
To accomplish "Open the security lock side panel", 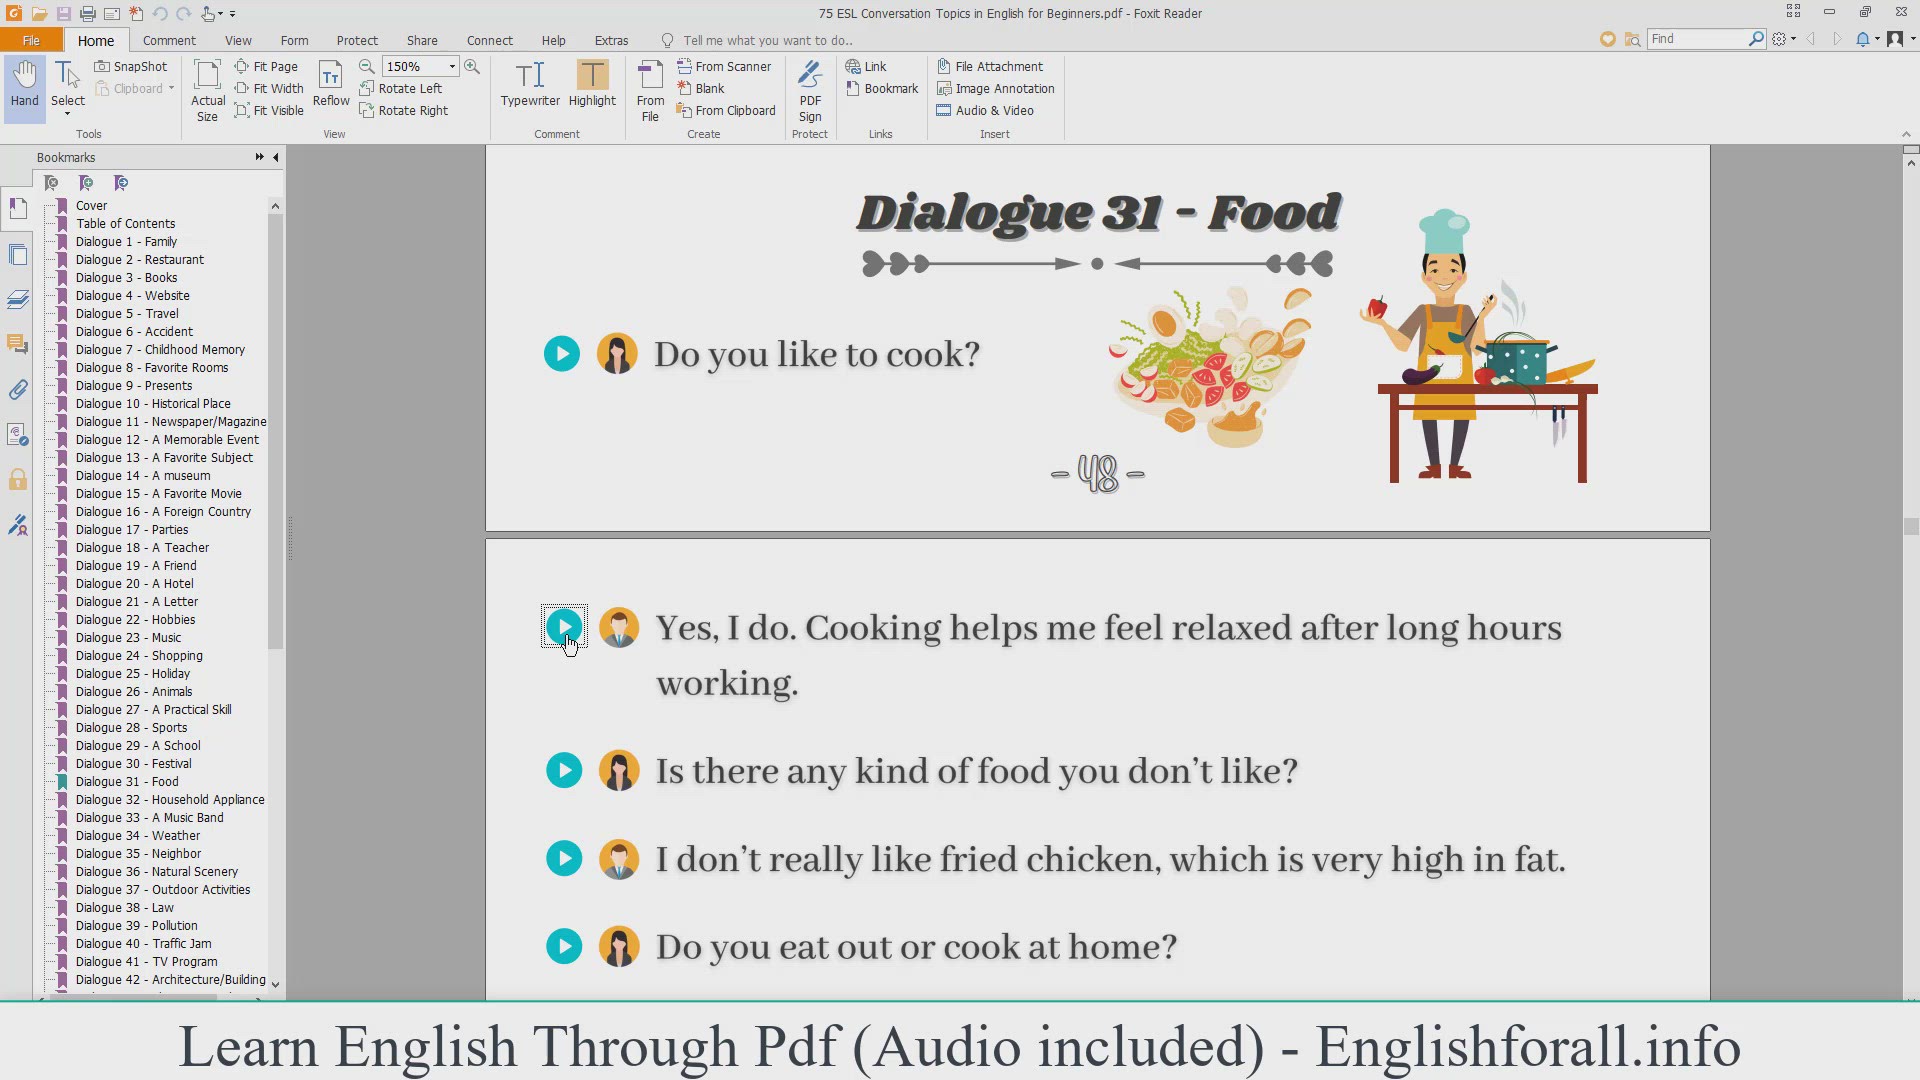I will pyautogui.click(x=18, y=480).
